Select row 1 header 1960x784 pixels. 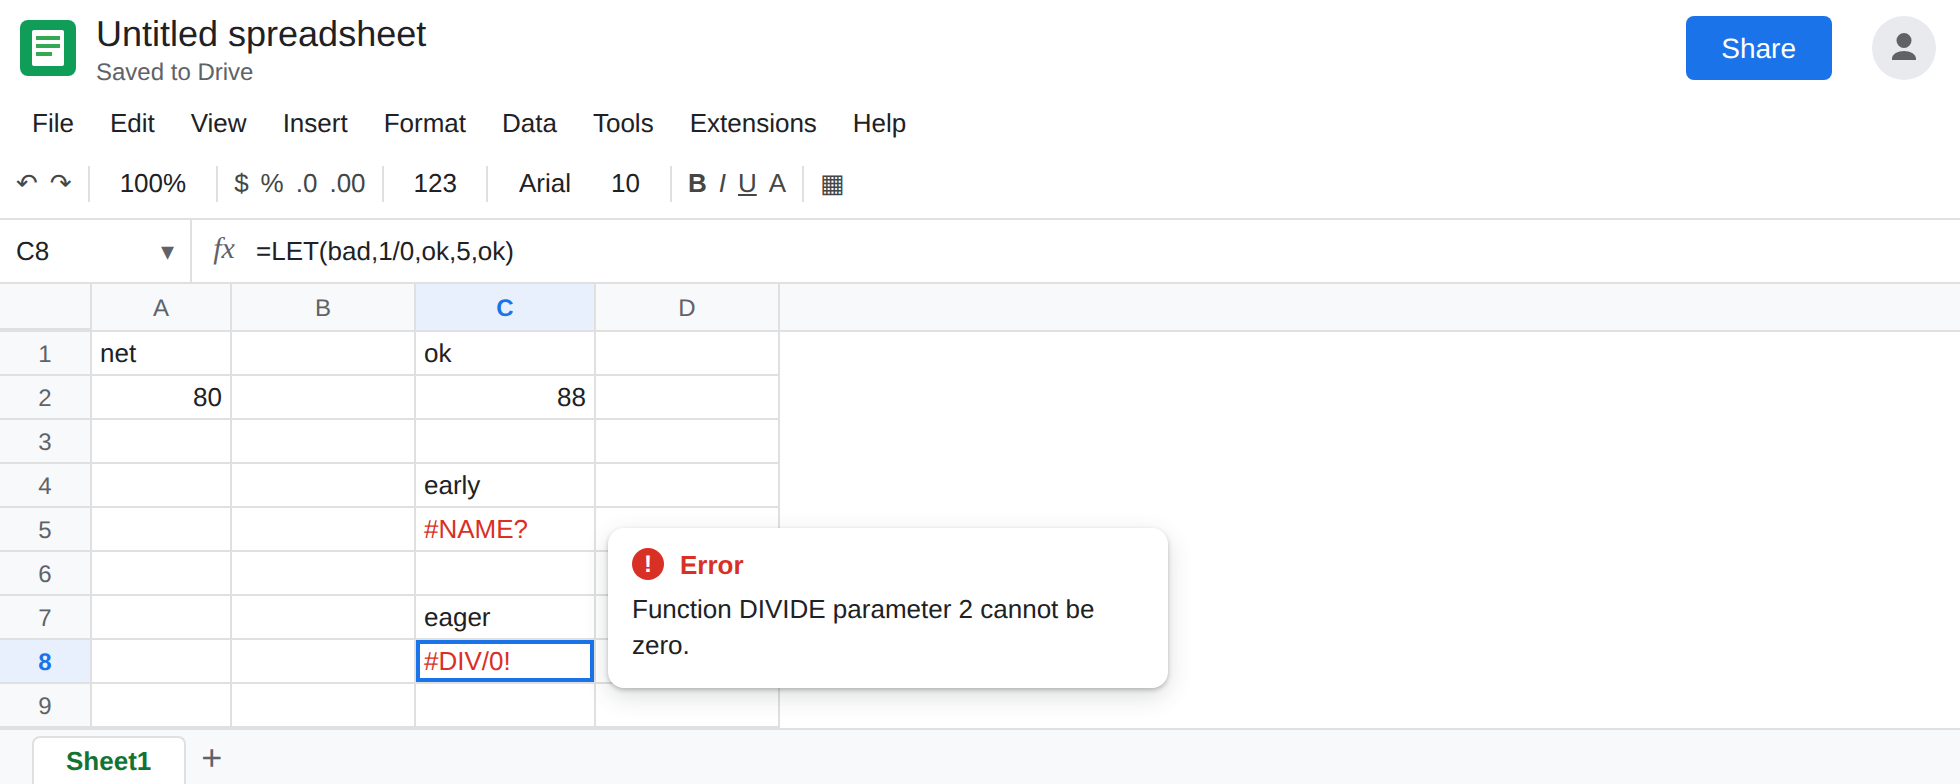[45, 354]
